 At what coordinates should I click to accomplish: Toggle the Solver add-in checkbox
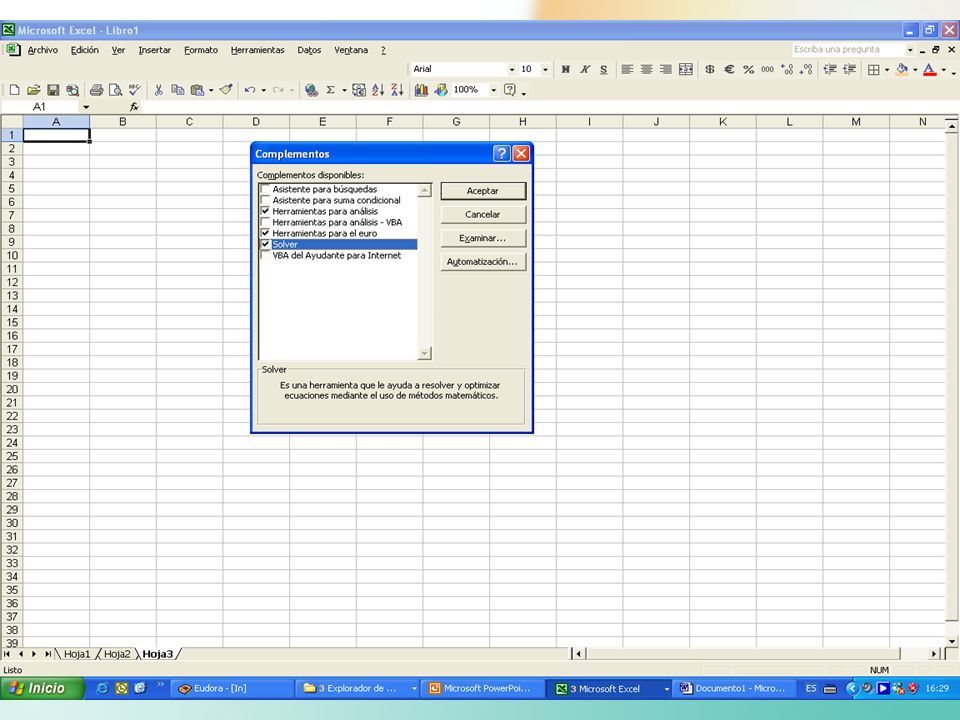pyautogui.click(x=265, y=244)
